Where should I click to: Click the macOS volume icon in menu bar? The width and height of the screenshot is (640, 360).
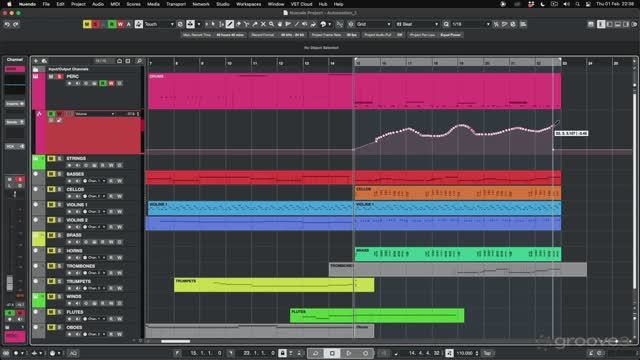(566, 4)
